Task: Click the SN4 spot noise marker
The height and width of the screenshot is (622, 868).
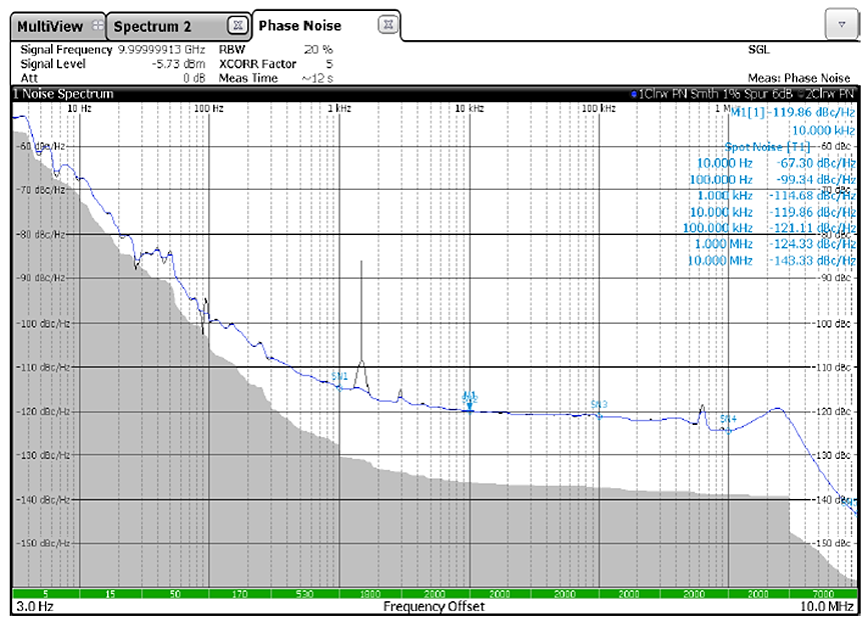Action: click(728, 419)
